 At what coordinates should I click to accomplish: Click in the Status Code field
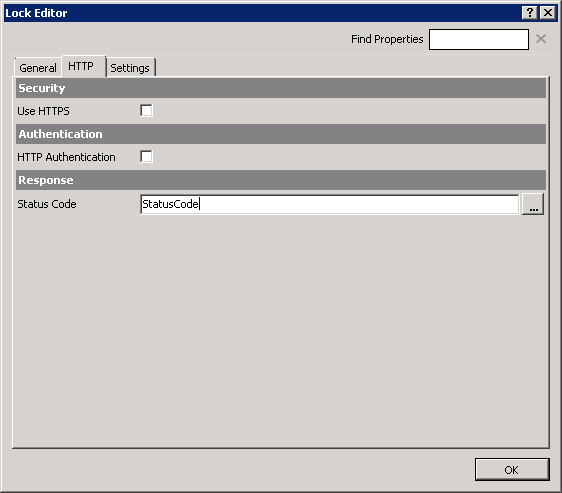point(329,204)
